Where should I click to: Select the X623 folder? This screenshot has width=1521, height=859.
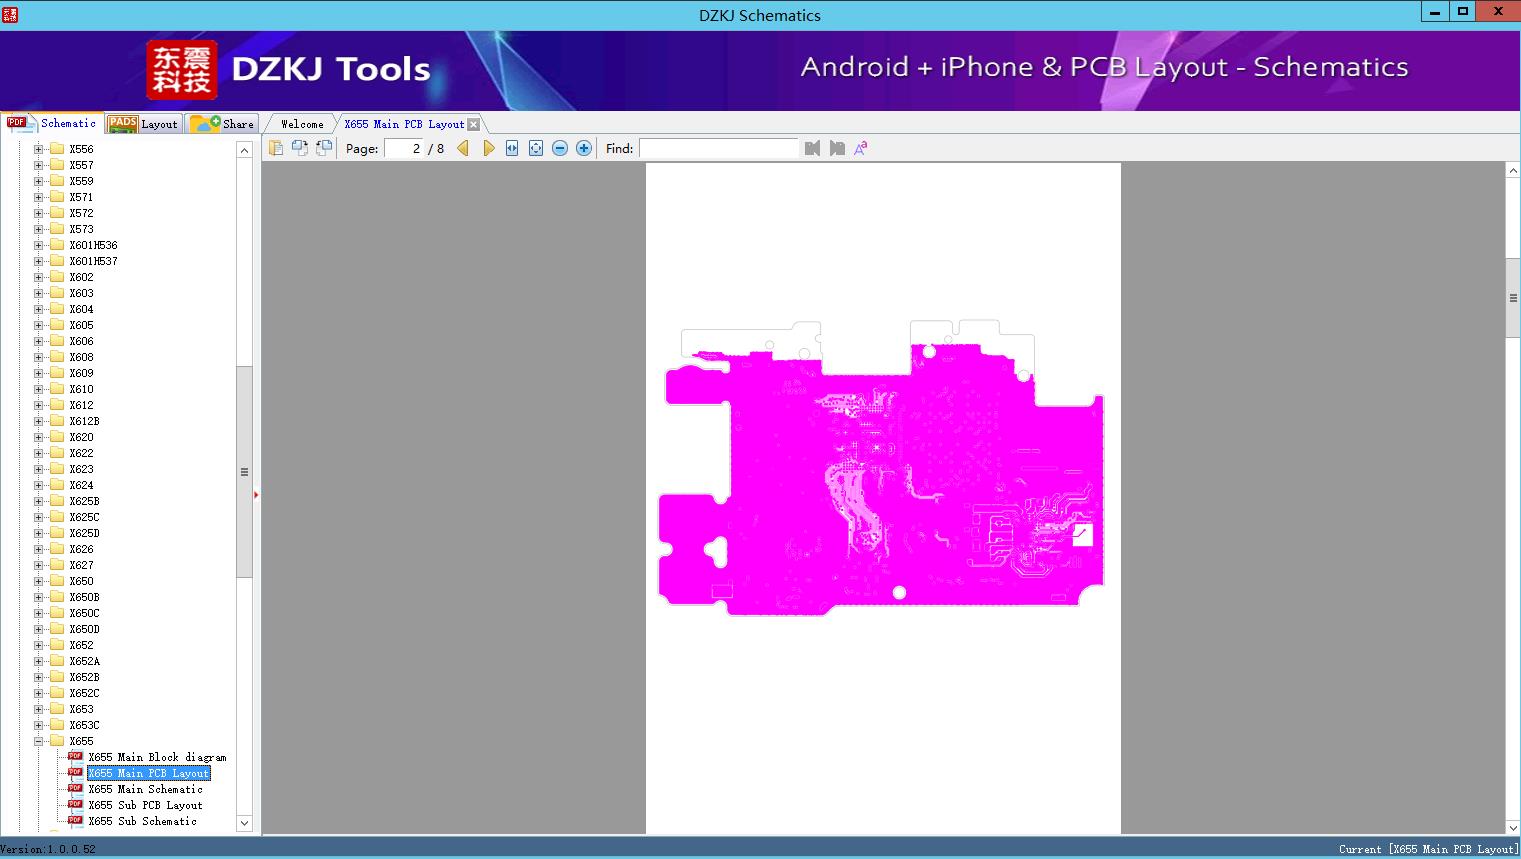click(x=81, y=469)
